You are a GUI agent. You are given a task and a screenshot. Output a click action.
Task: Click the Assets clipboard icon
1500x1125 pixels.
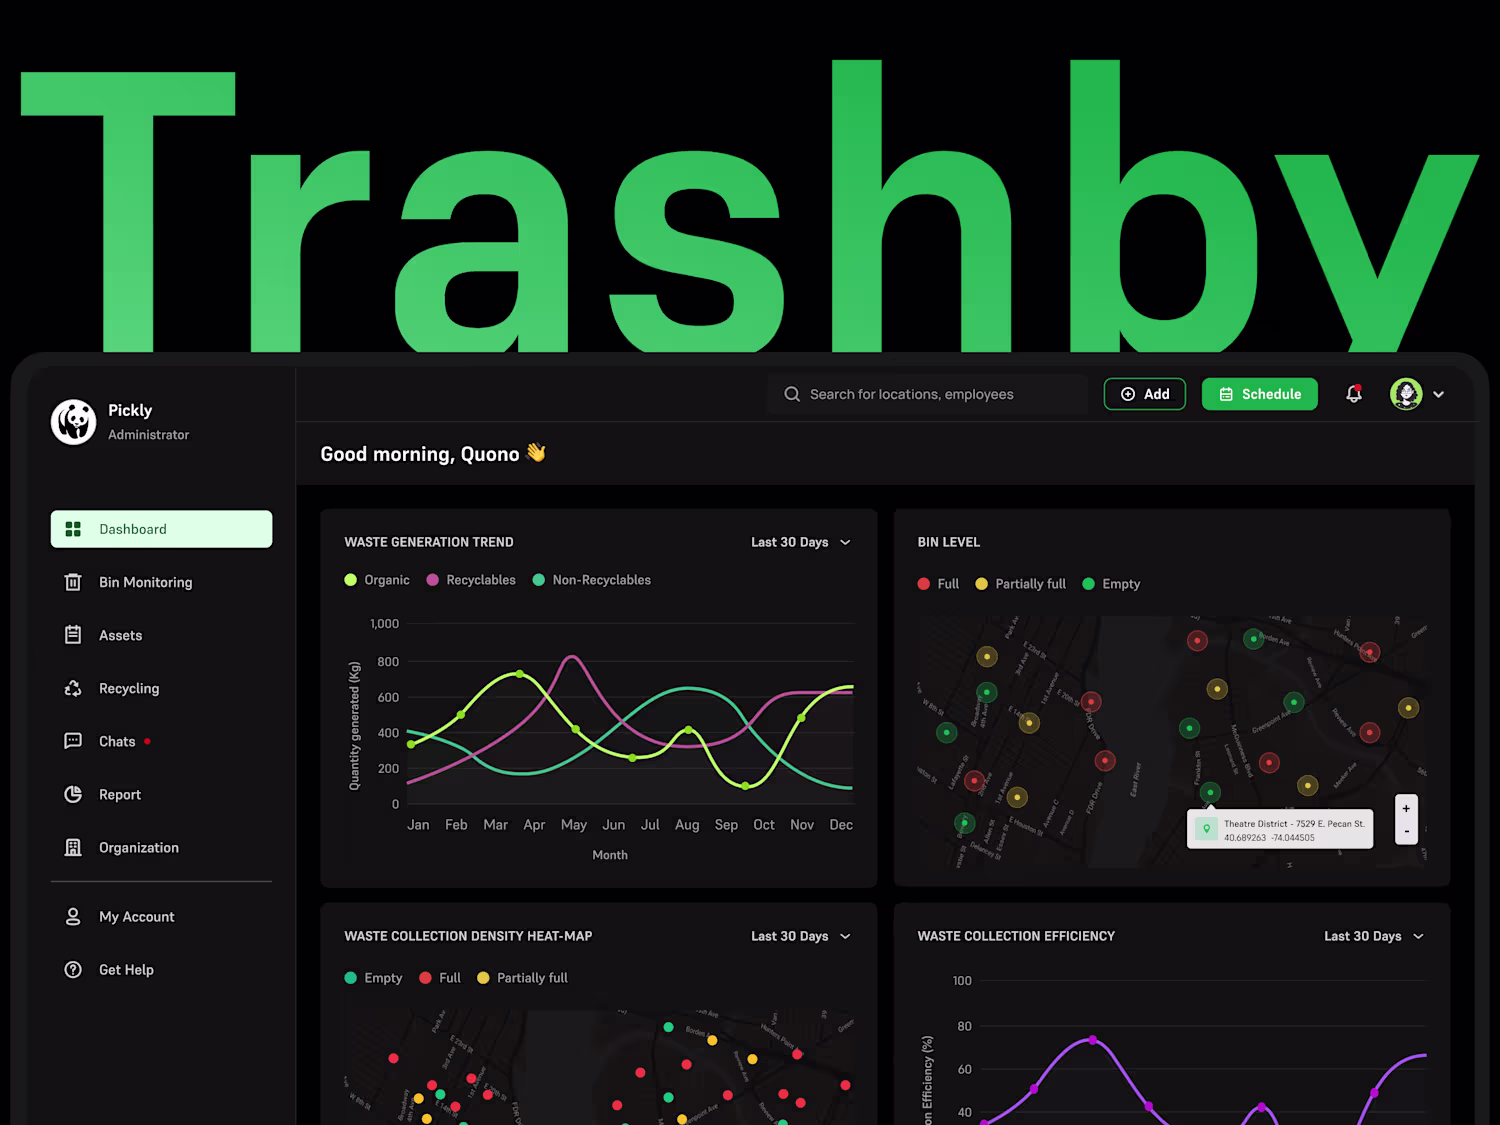click(x=73, y=635)
